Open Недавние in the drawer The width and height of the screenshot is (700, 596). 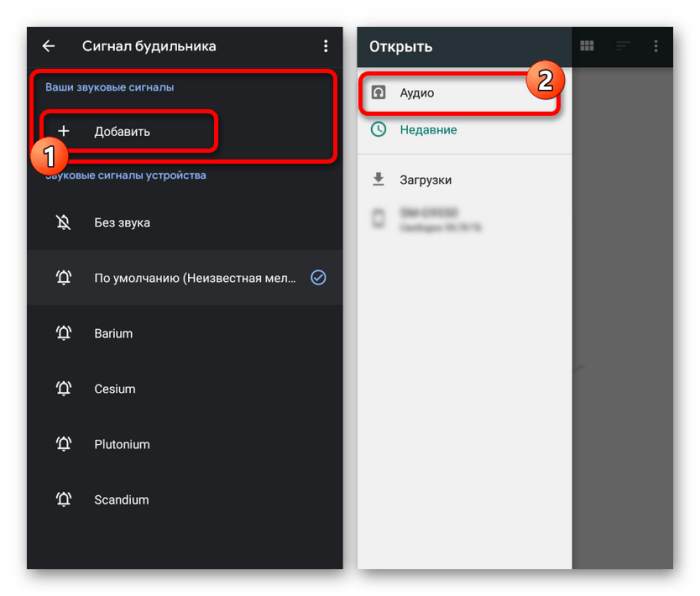coord(428,130)
